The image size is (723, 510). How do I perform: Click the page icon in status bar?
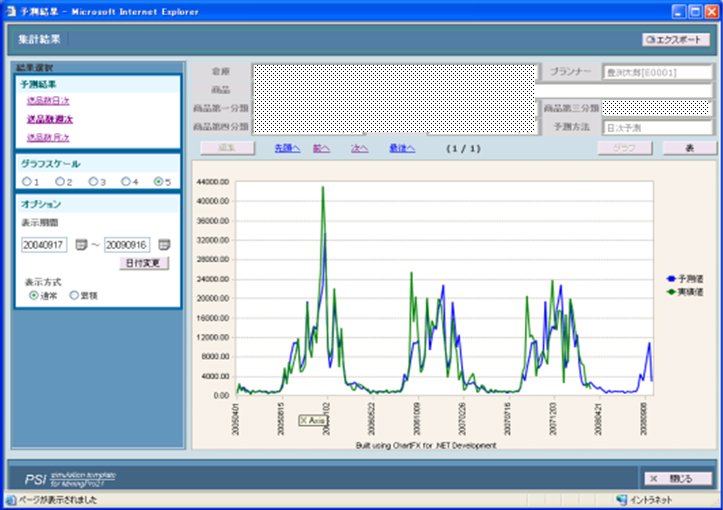(x=11, y=500)
